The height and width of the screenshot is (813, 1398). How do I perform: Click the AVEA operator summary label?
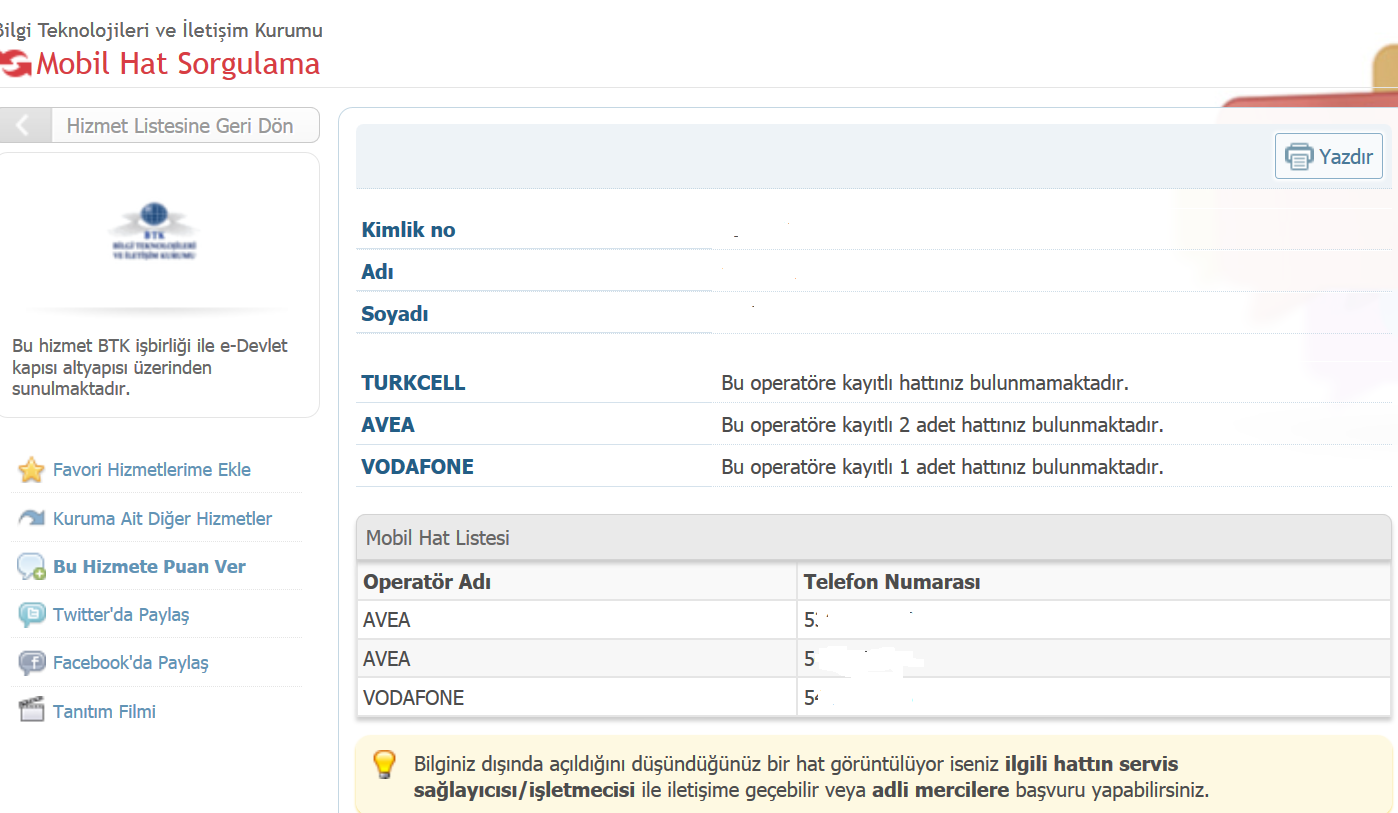click(x=388, y=425)
